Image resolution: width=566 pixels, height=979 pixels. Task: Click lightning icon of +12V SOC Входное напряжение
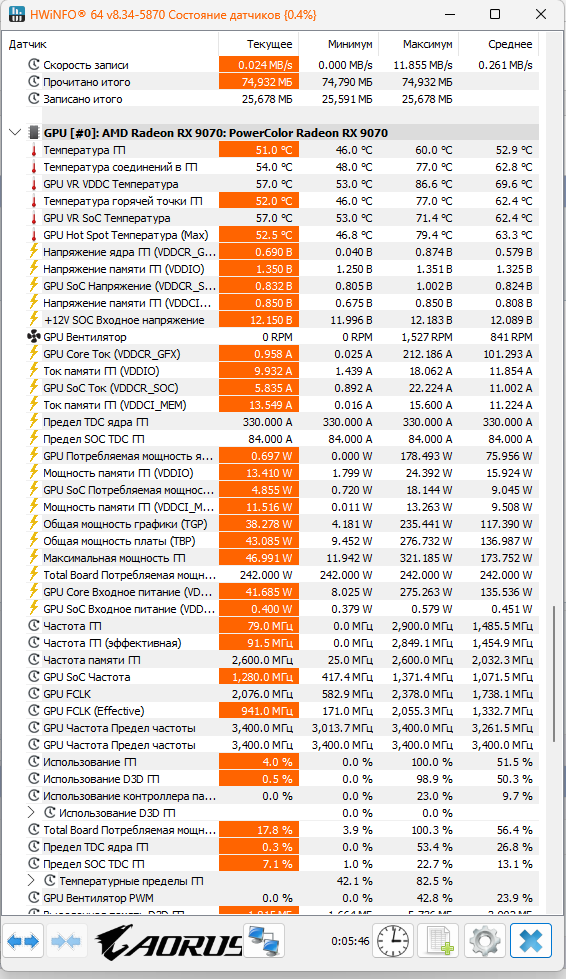pyautogui.click(x=34, y=320)
